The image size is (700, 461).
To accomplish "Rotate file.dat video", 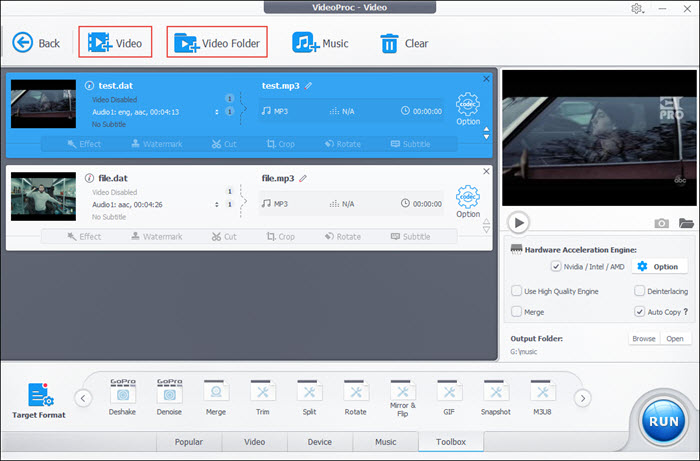I will point(342,236).
